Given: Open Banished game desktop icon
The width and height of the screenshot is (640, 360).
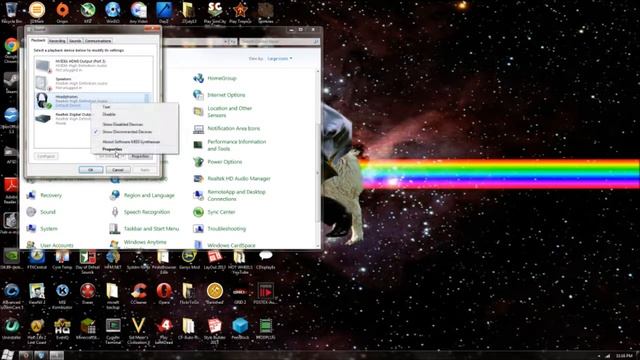Looking at the screenshot, I should [x=214, y=293].
